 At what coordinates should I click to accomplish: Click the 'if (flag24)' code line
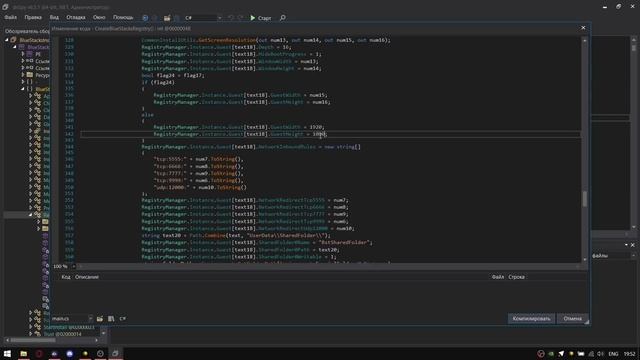(x=158, y=82)
